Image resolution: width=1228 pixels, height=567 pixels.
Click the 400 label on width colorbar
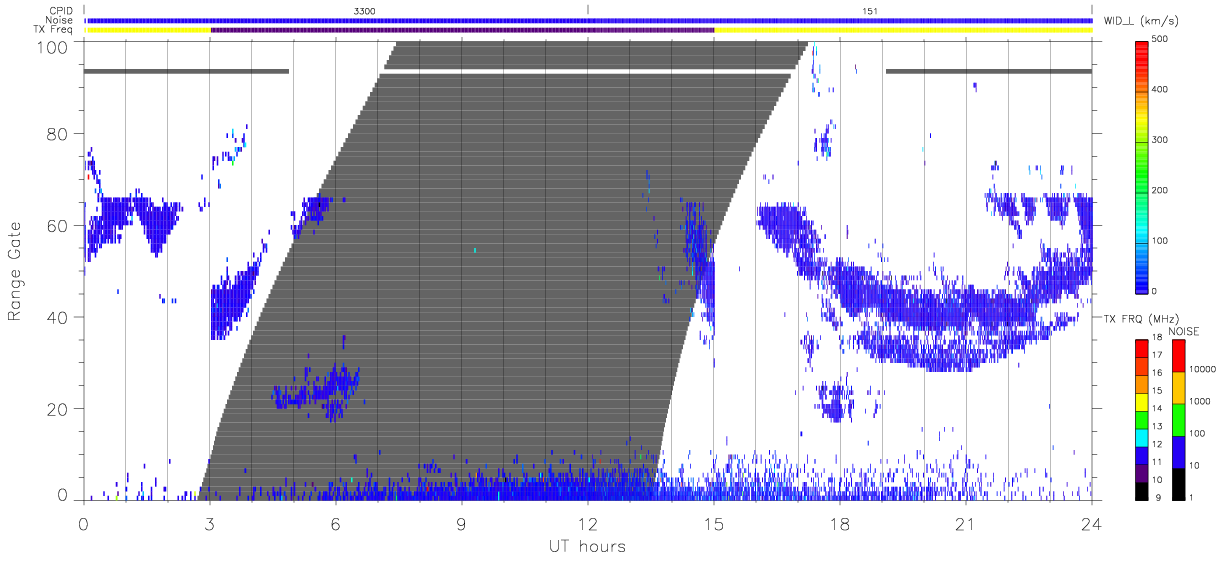click(1160, 89)
